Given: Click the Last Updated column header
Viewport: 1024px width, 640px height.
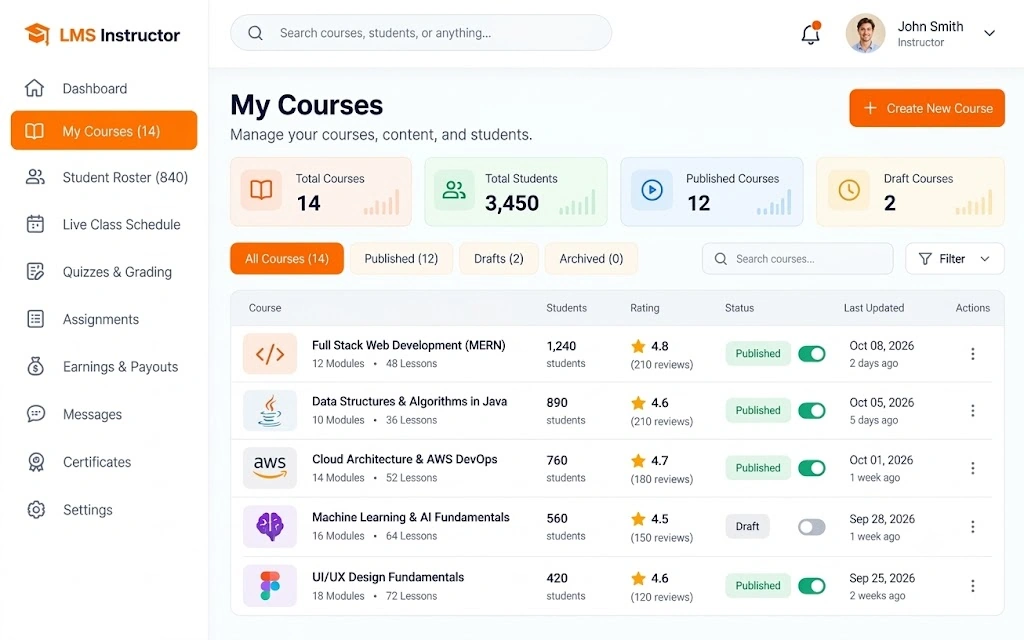Looking at the screenshot, I should pyautogui.click(x=874, y=308).
